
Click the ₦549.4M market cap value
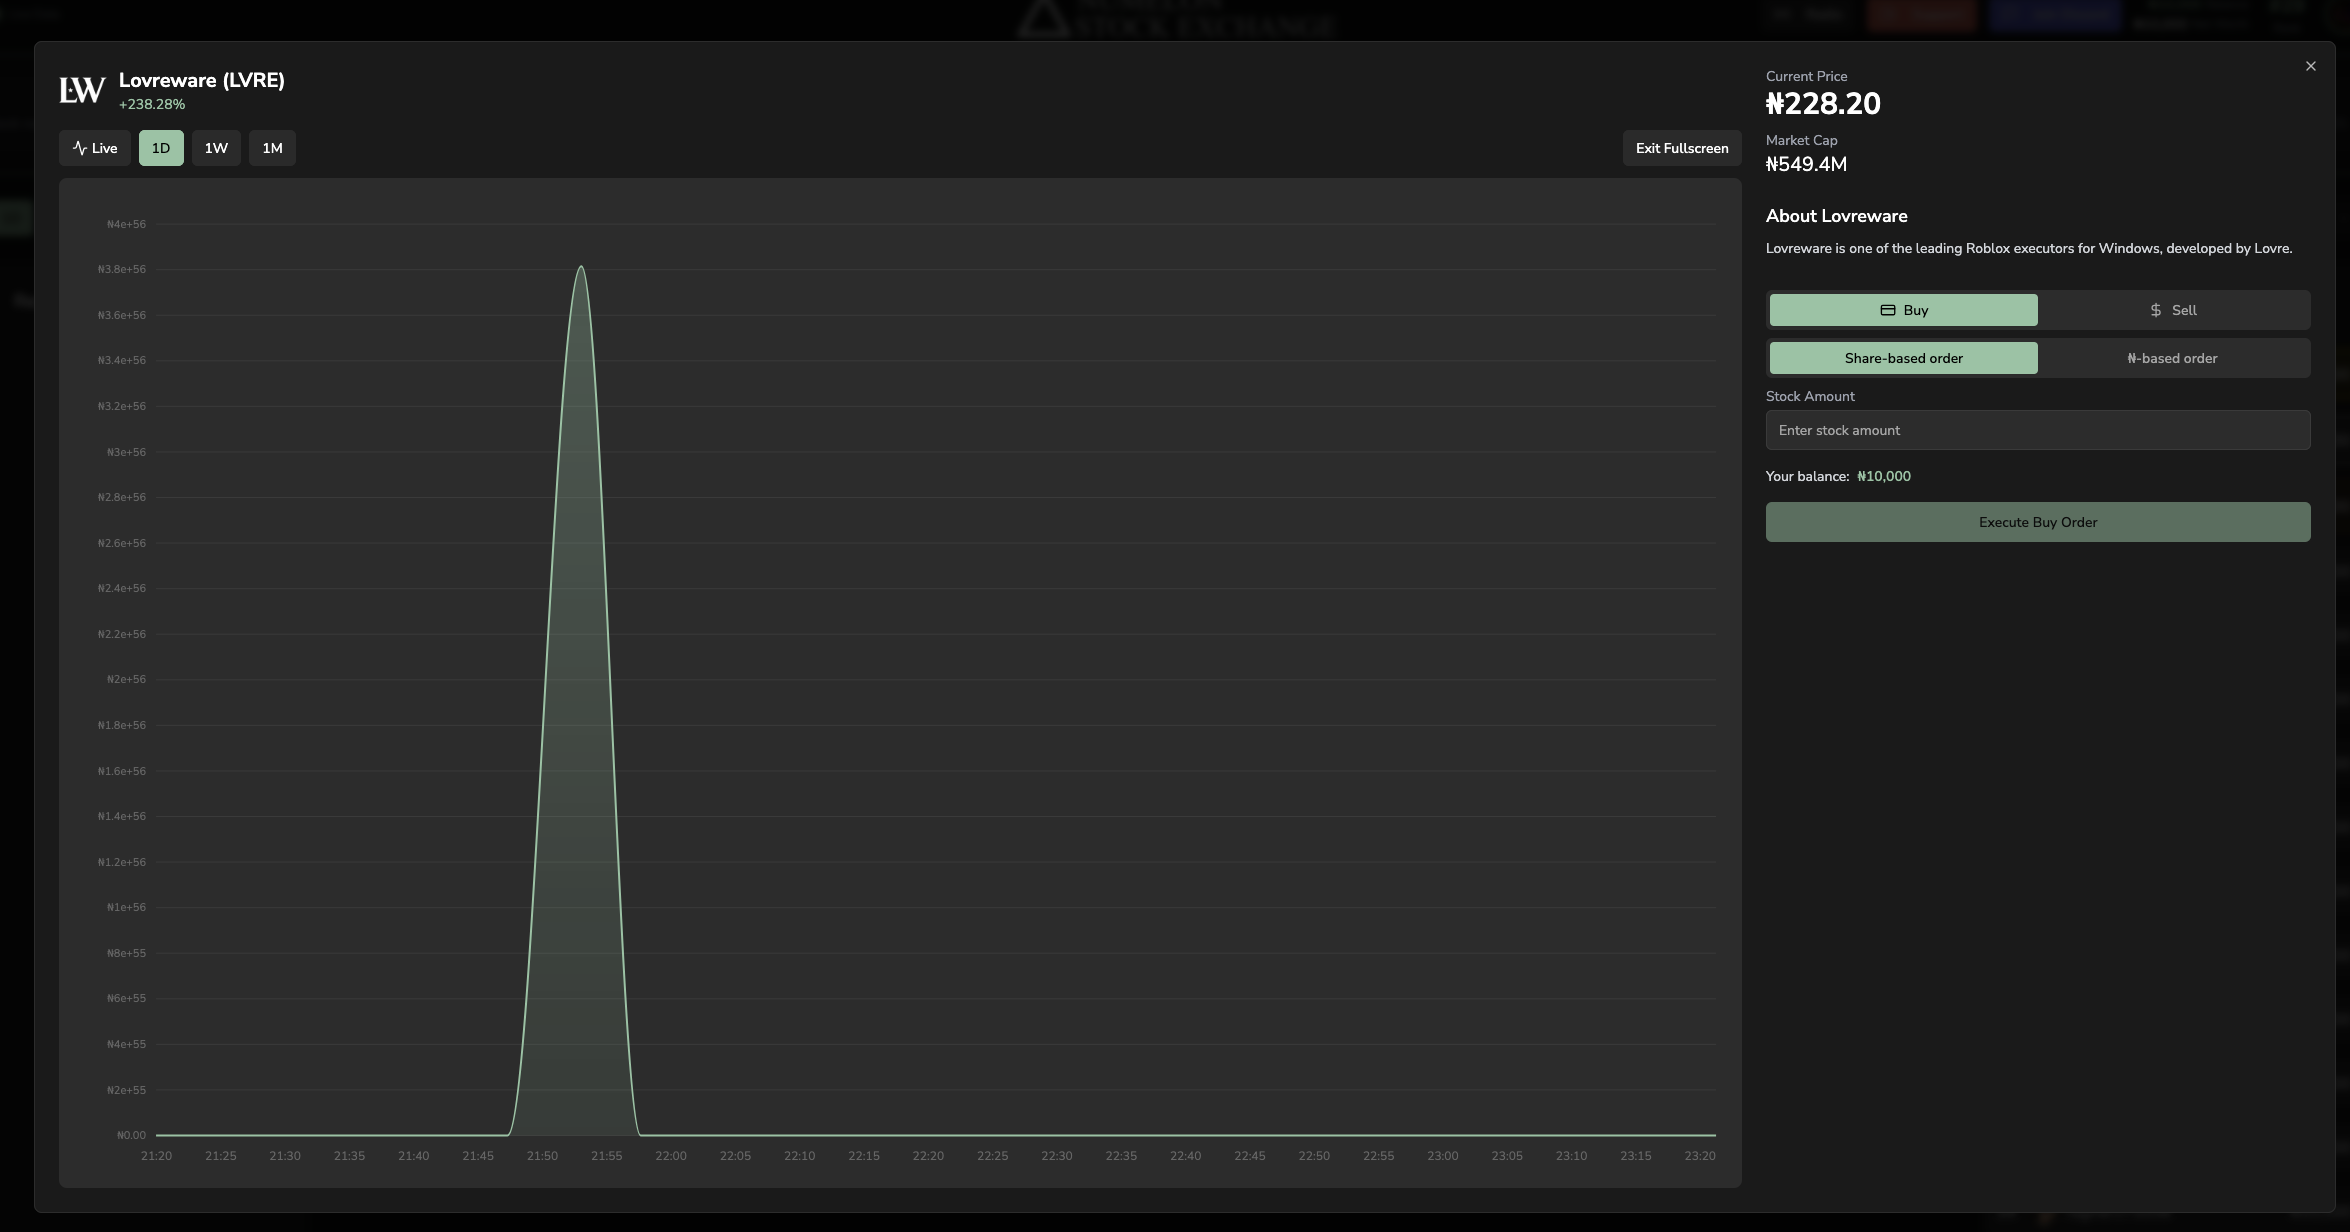coord(1806,164)
